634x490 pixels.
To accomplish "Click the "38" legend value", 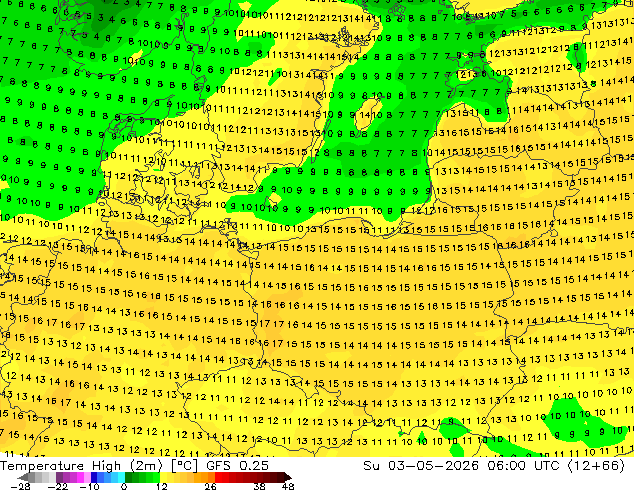I will [260, 486].
